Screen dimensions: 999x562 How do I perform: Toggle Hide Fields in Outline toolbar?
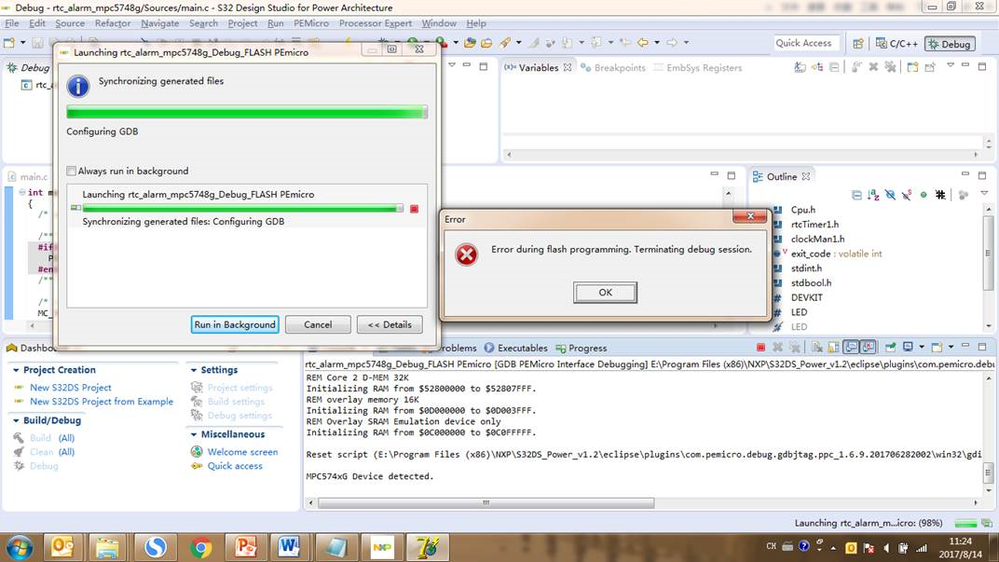pos(890,195)
